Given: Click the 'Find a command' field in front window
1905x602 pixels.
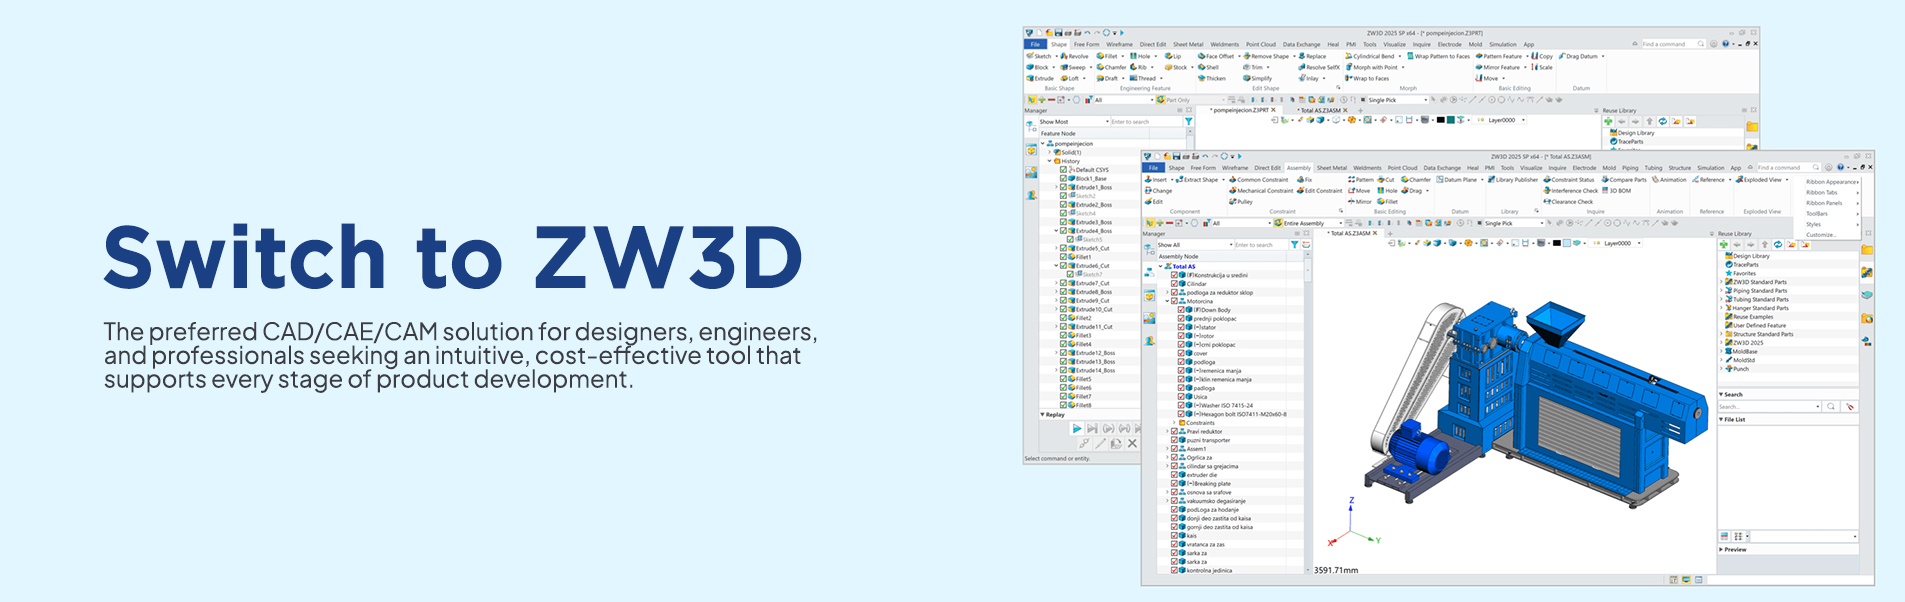Looking at the screenshot, I should (x=1787, y=168).
